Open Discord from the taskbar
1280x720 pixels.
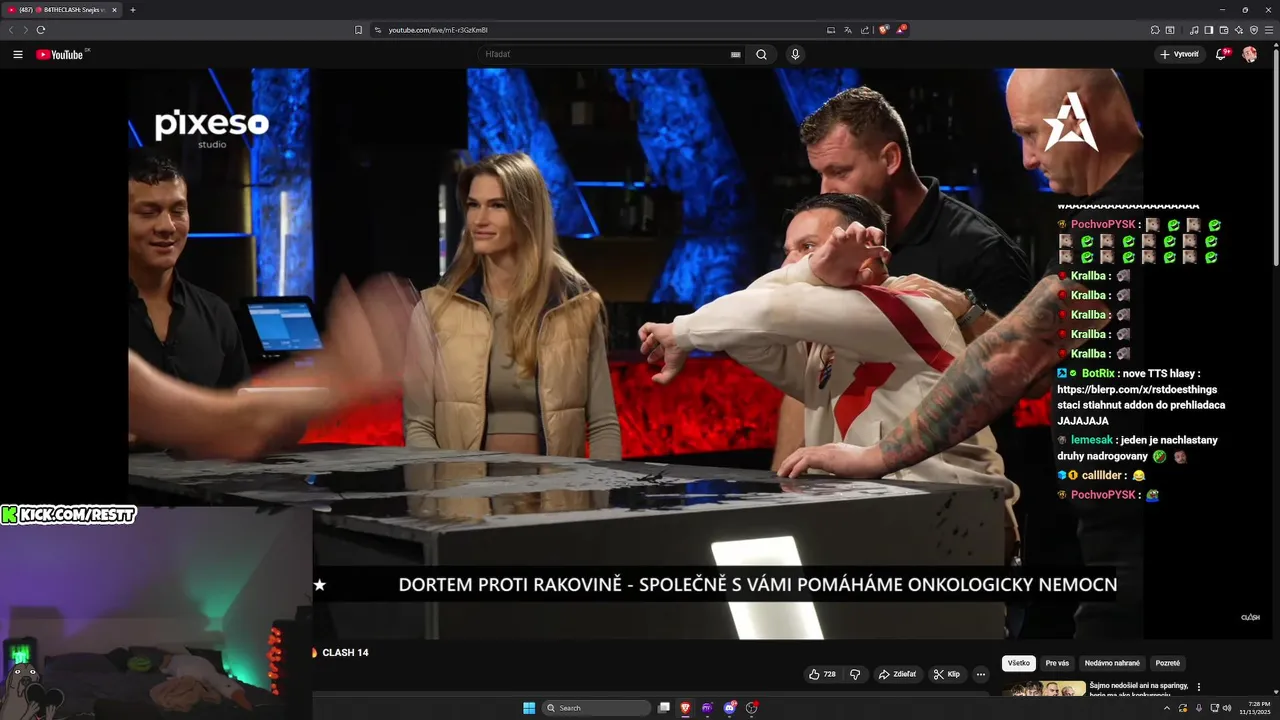click(729, 708)
